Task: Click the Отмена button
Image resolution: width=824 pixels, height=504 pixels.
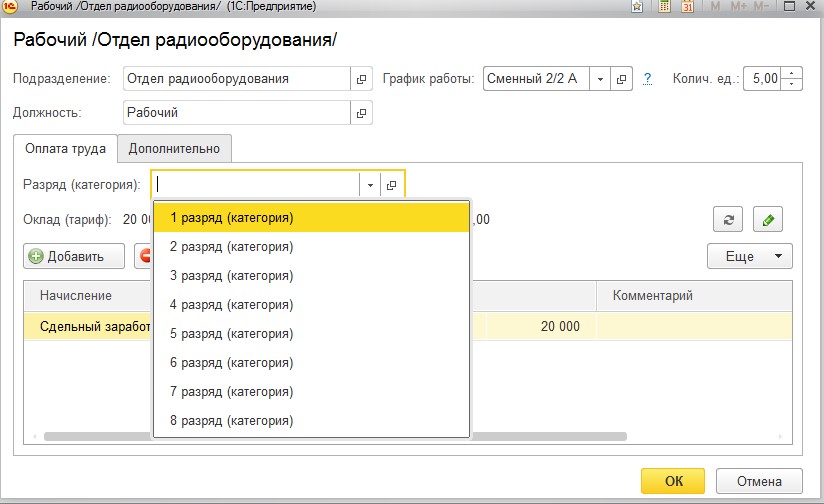Action: coord(759,481)
